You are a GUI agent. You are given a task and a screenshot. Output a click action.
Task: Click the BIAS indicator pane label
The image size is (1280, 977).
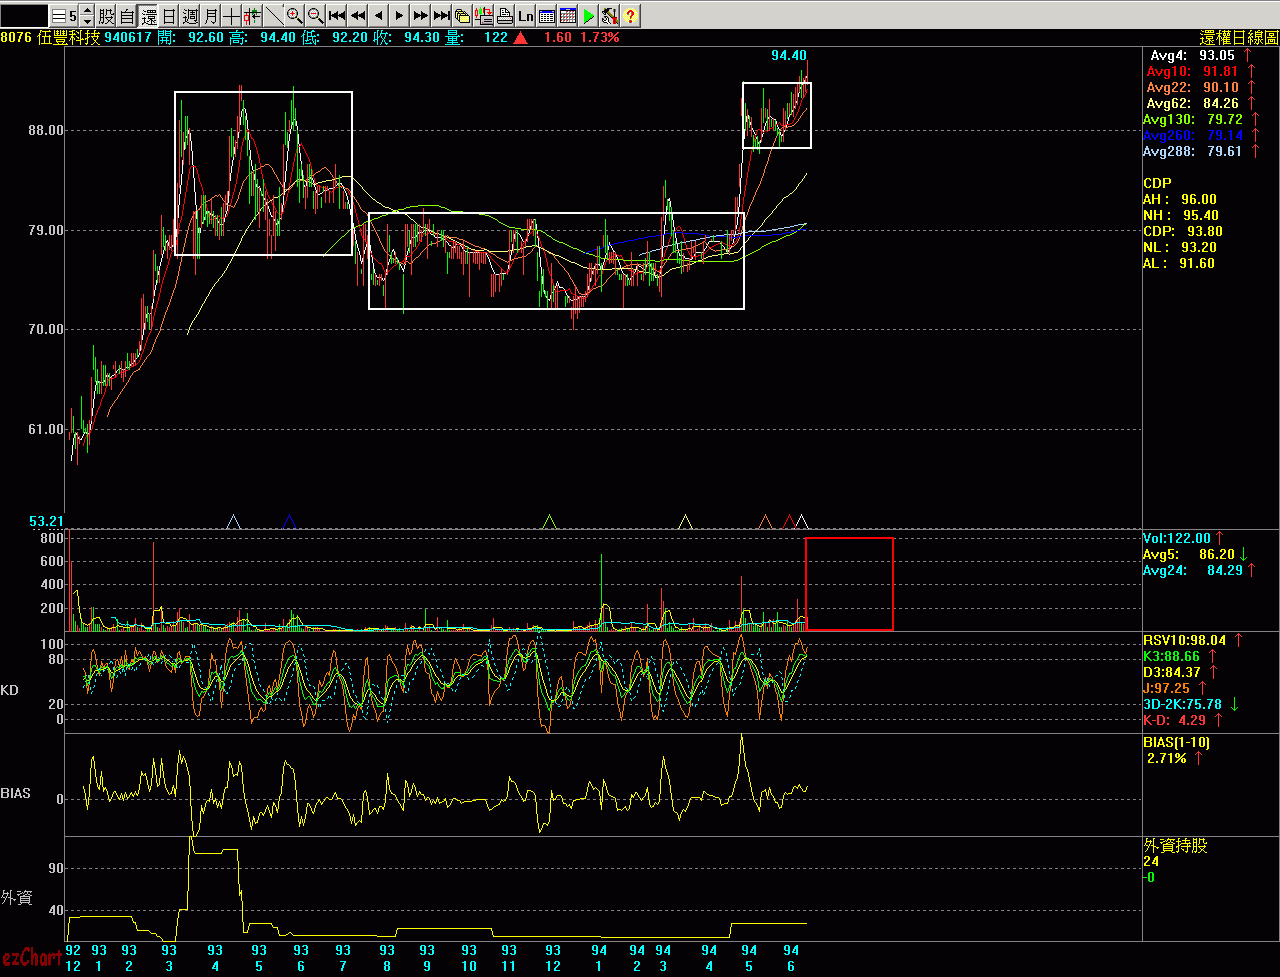coord(15,793)
